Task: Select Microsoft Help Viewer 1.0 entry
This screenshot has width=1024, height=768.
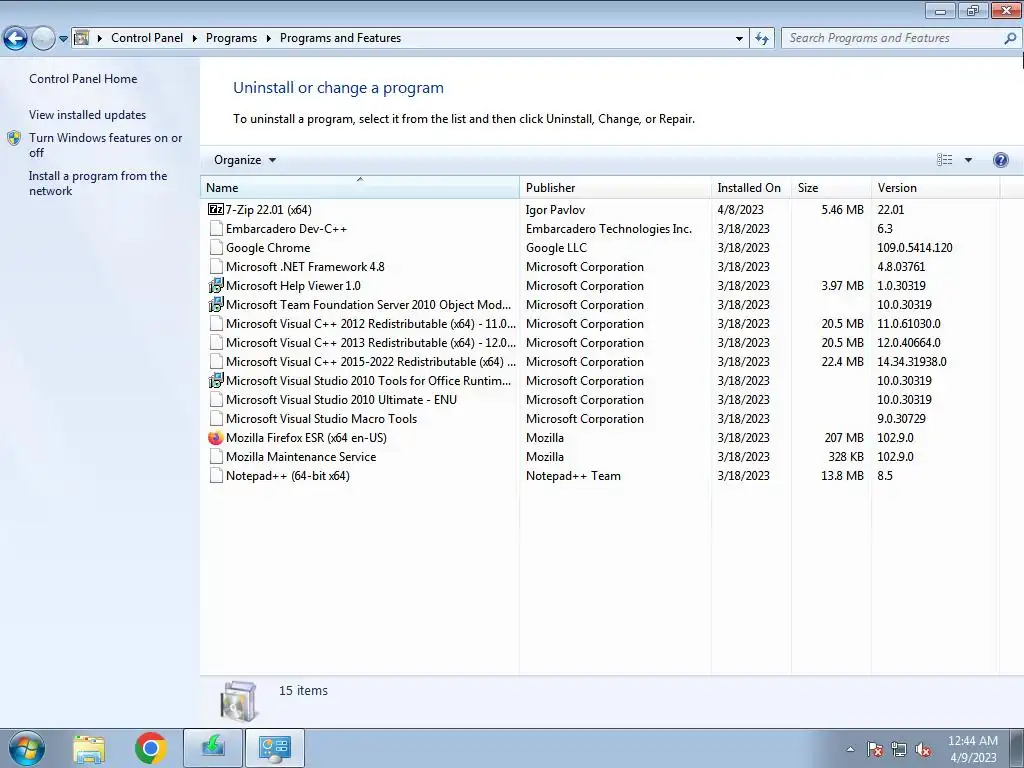Action: coord(293,285)
